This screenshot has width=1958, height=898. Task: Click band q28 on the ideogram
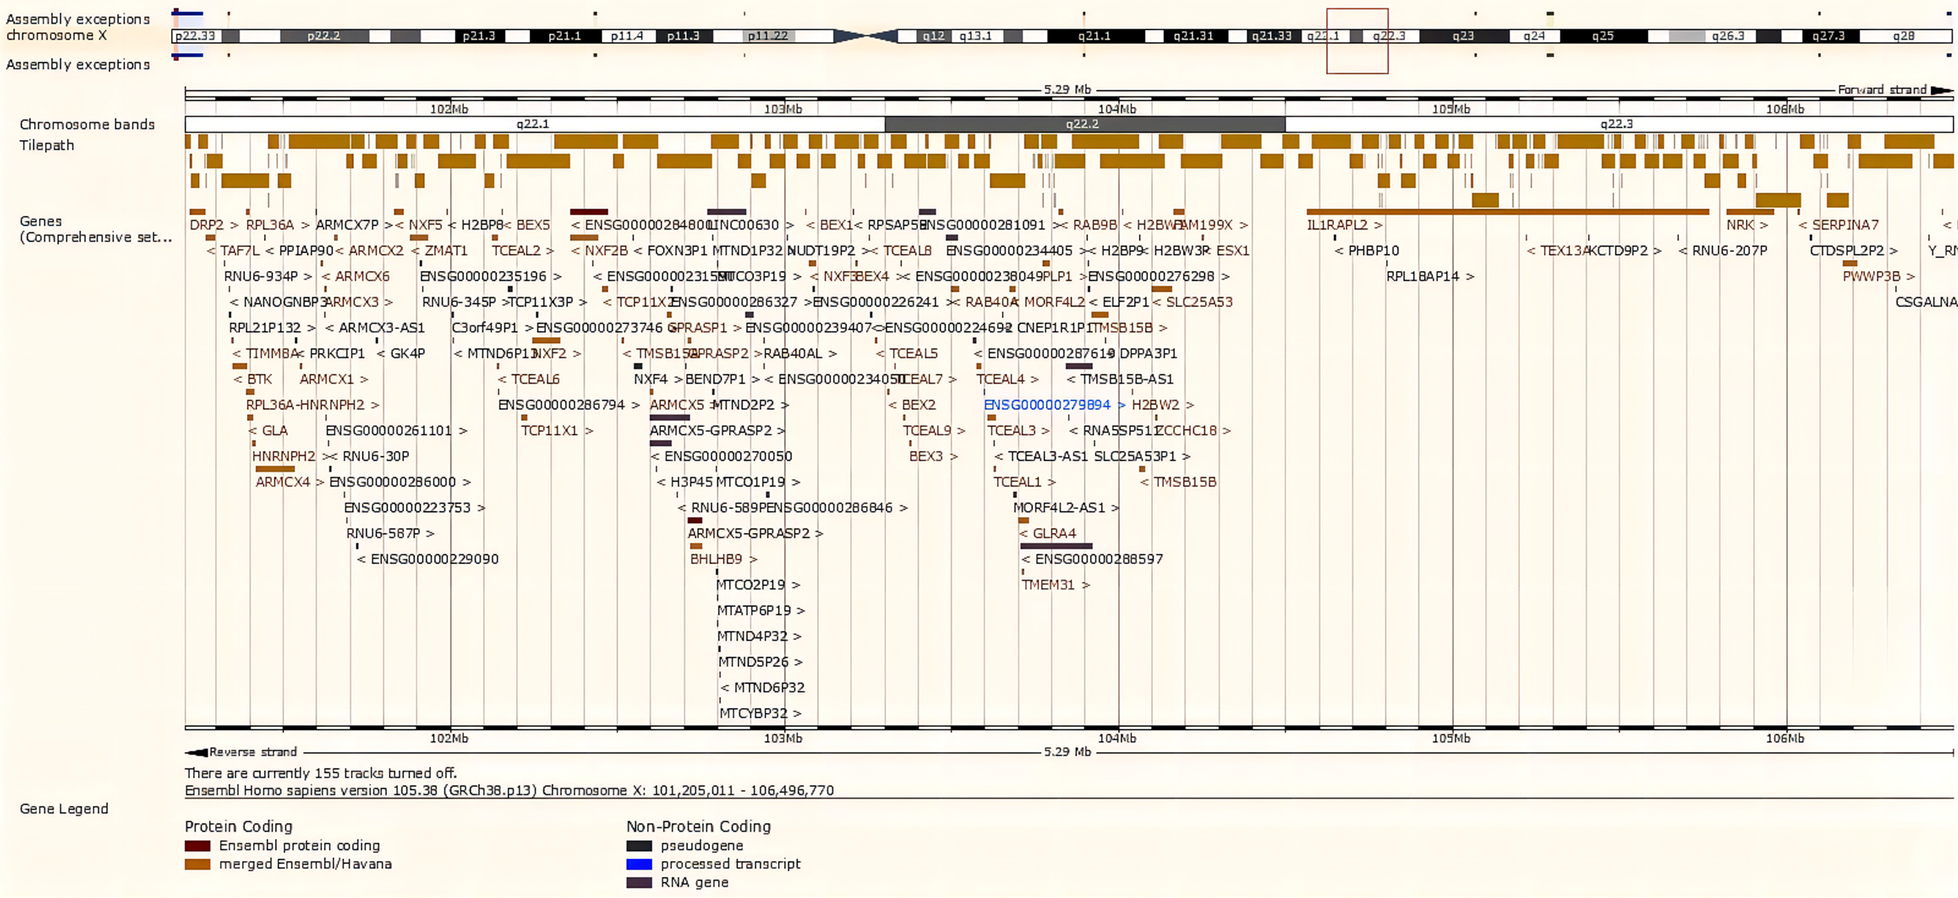click(x=1904, y=36)
